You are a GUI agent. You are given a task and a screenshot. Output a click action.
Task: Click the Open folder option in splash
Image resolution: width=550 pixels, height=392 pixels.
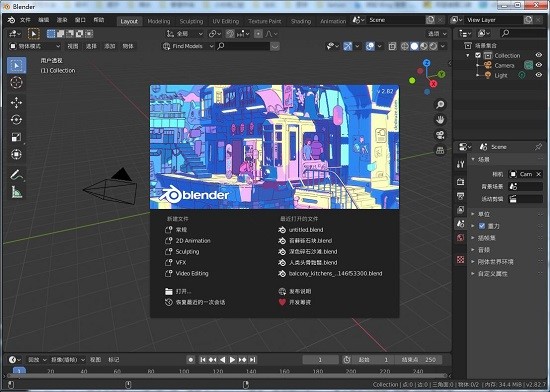click(x=178, y=291)
